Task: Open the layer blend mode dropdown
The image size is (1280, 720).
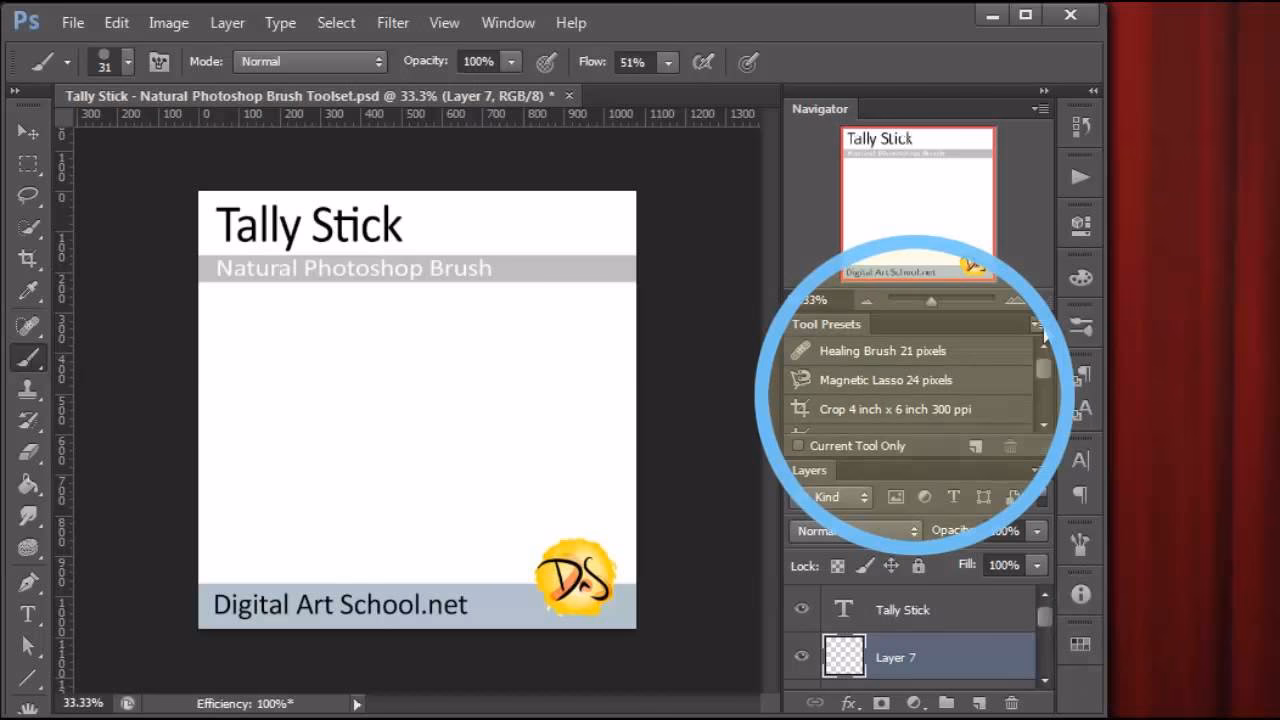Action: coord(855,531)
